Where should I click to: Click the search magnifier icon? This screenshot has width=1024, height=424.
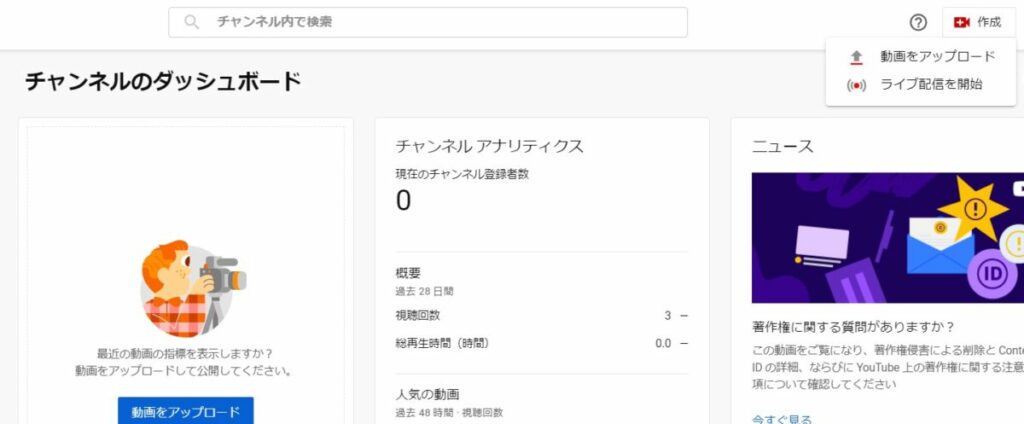click(x=191, y=22)
